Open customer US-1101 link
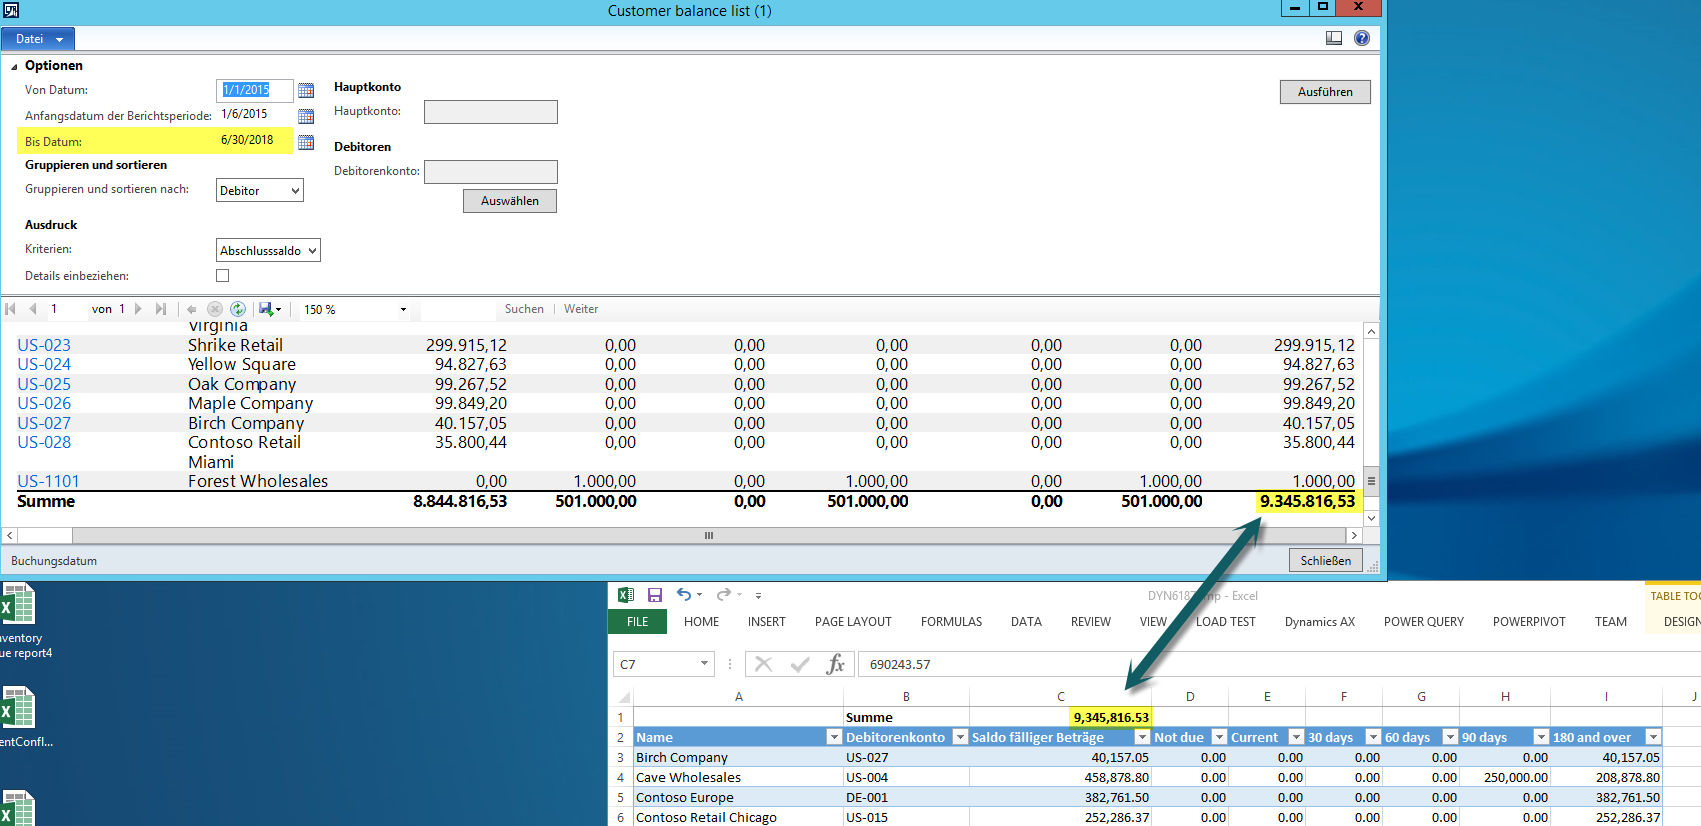 tap(48, 481)
